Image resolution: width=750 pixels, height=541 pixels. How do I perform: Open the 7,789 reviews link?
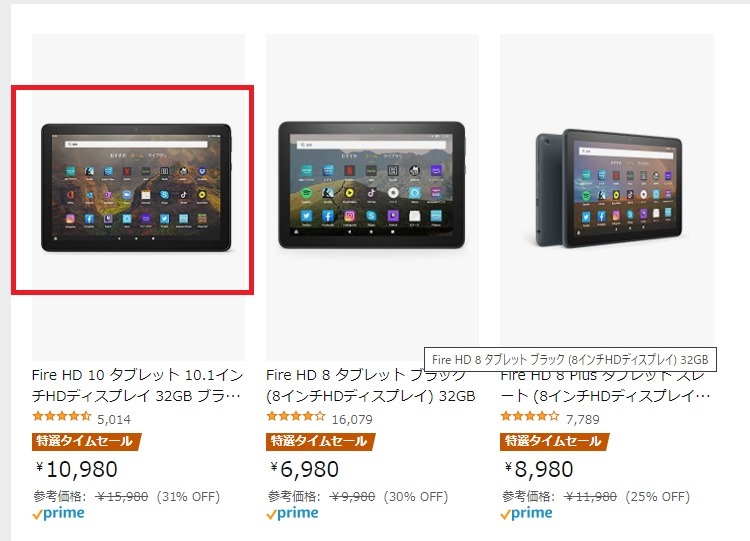[583, 420]
